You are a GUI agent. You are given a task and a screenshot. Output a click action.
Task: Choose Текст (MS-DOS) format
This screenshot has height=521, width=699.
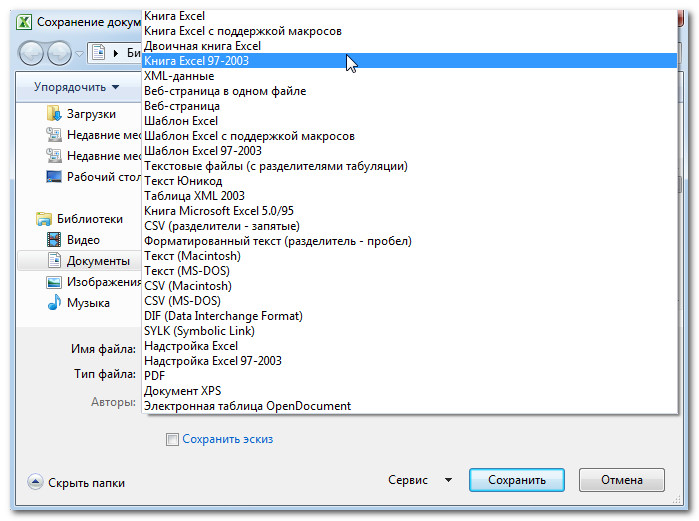[x=410, y=271]
